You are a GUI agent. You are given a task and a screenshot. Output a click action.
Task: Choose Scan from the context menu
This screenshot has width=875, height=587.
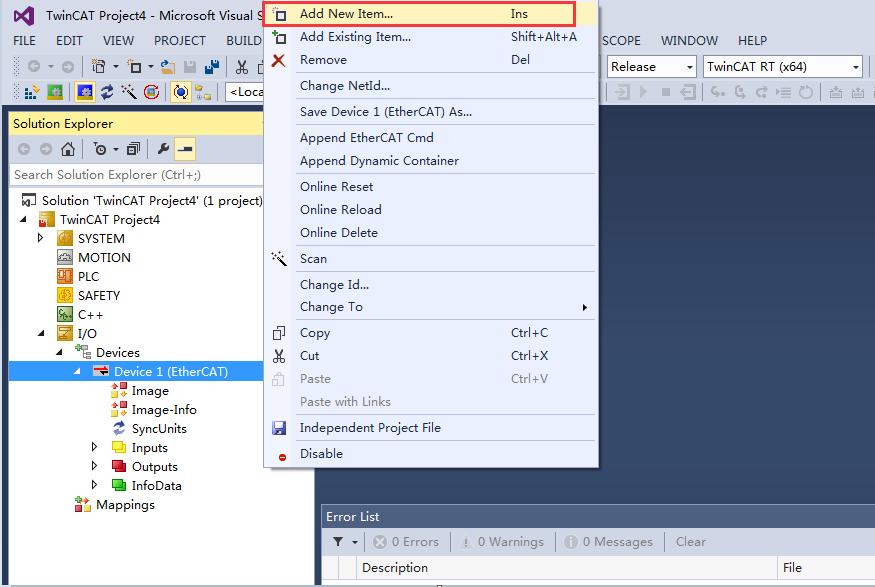click(431, 258)
